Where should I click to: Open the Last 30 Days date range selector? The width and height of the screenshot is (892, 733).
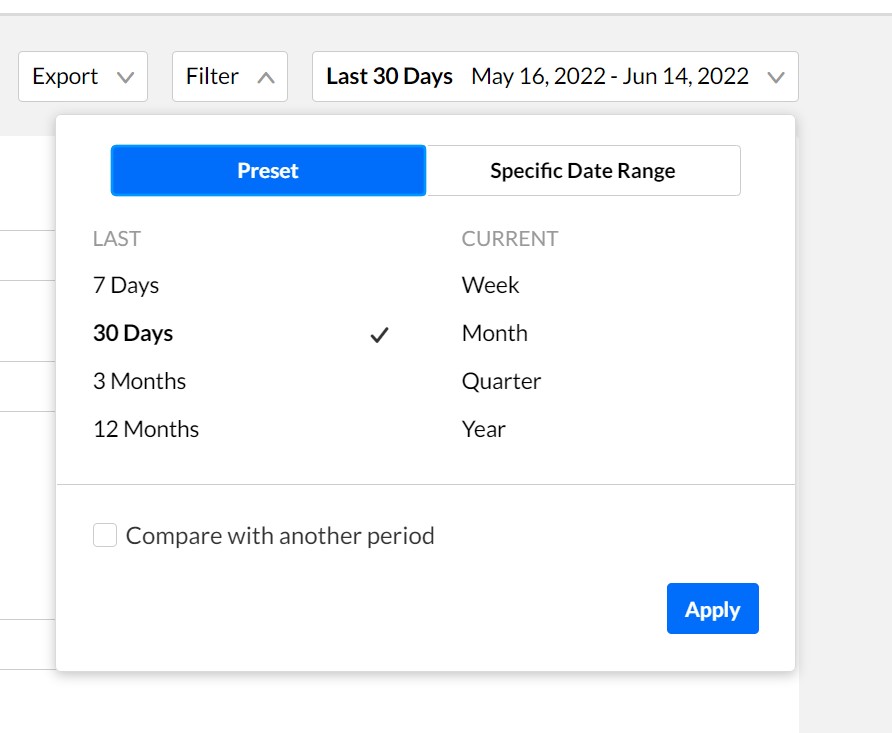click(555, 77)
